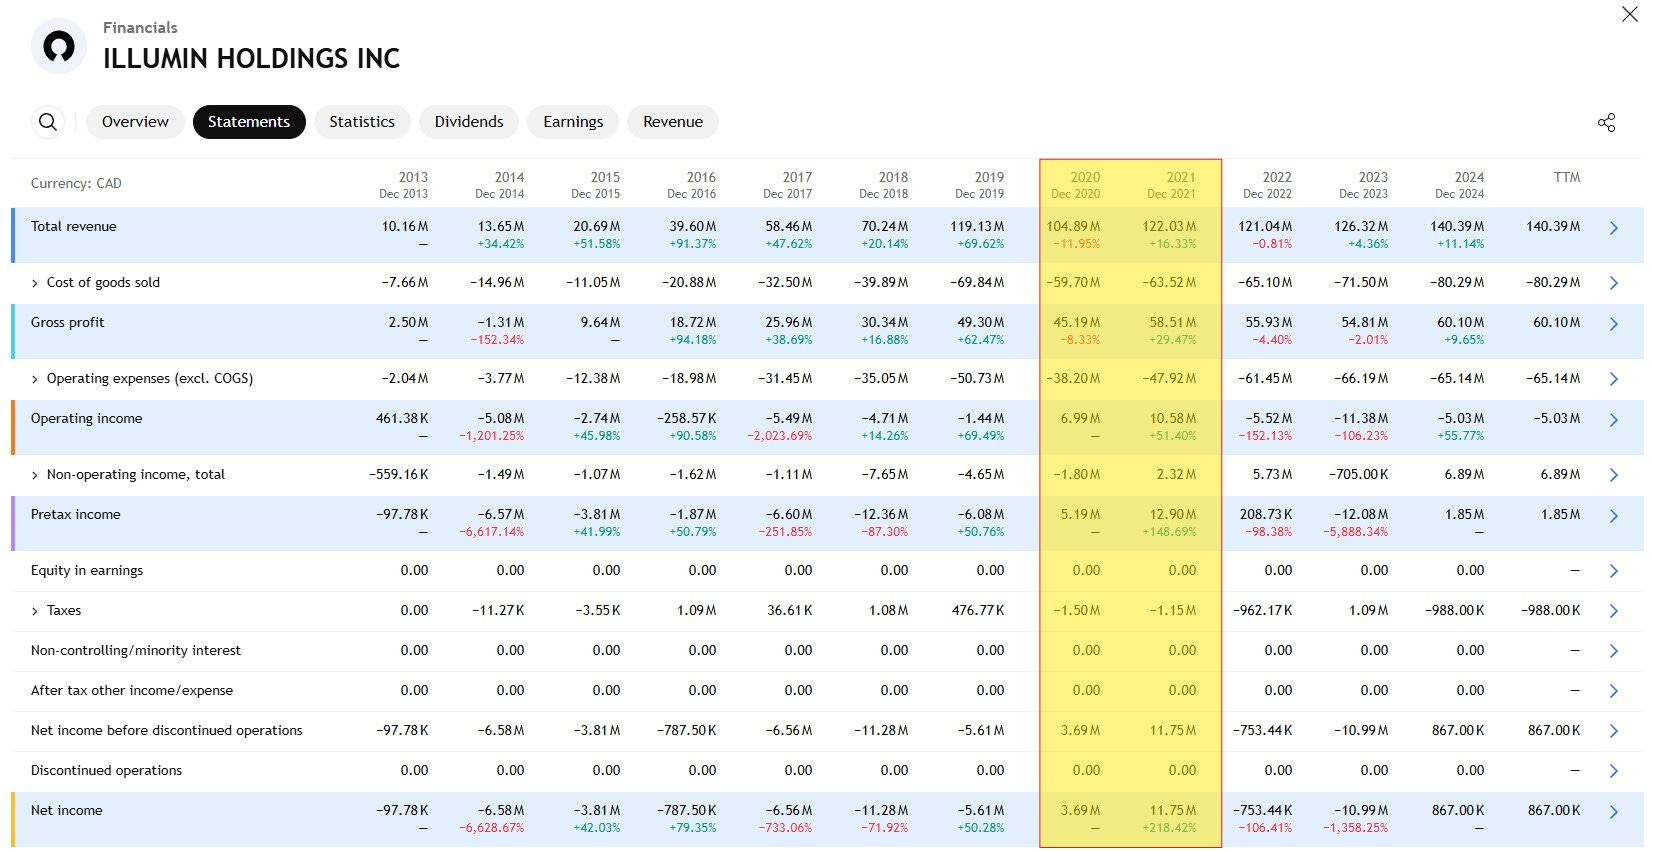Image resolution: width=1653 pixels, height=851 pixels.
Task: Click the Illumin Holdings company logo
Action: [x=59, y=46]
